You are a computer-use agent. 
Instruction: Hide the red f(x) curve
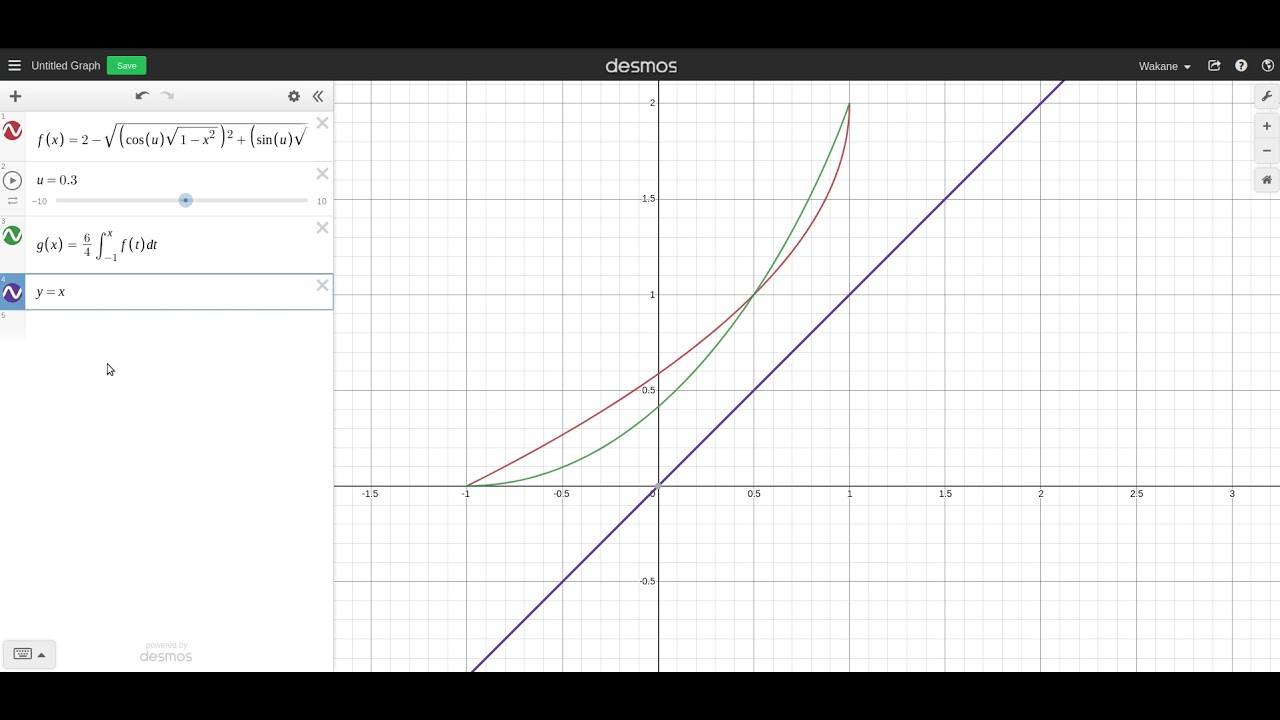[12, 131]
